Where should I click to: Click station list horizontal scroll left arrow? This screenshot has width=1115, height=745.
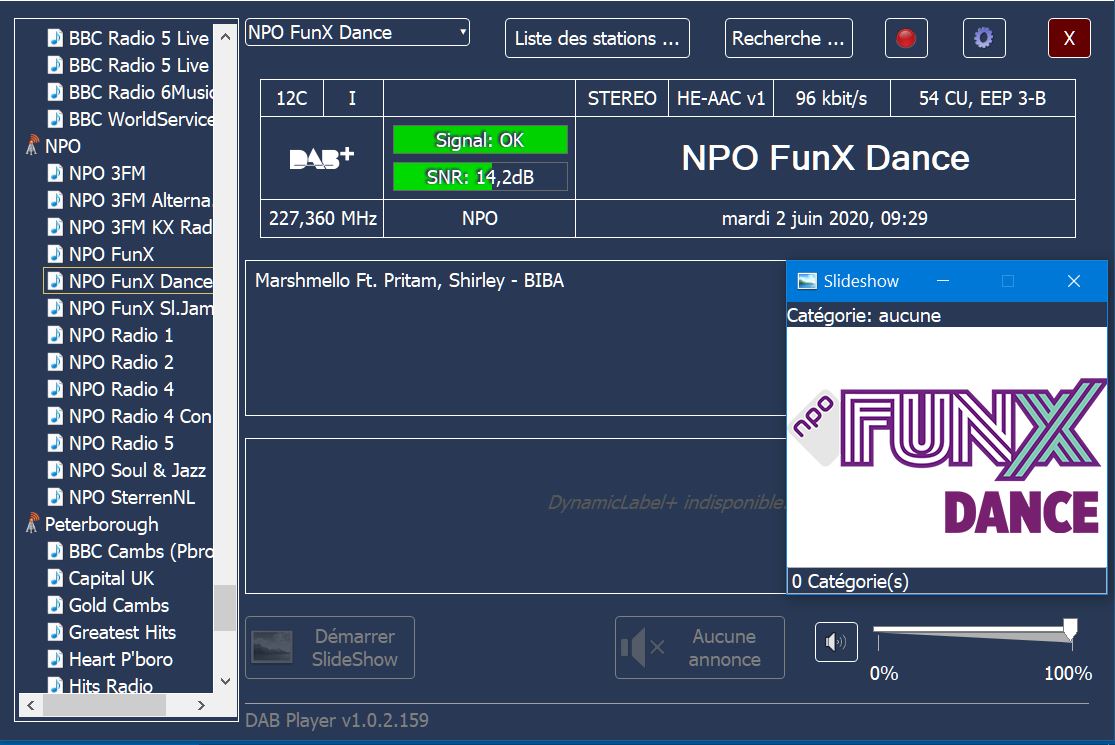pyautogui.click(x=31, y=705)
